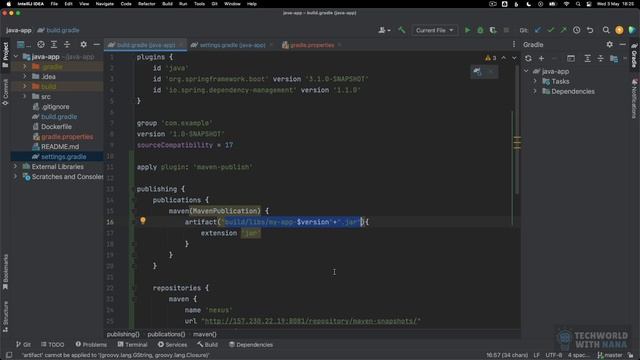This screenshot has width=640, height=360.
Task: Expand the src folder
Action: click(24, 96)
